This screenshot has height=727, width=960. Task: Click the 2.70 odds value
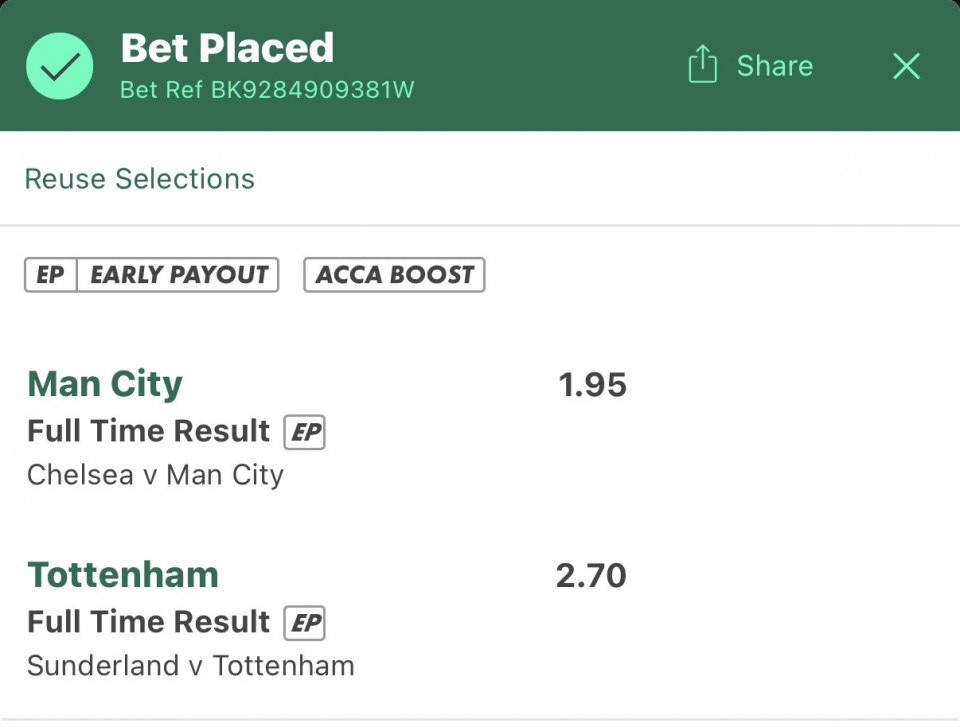[x=591, y=576]
